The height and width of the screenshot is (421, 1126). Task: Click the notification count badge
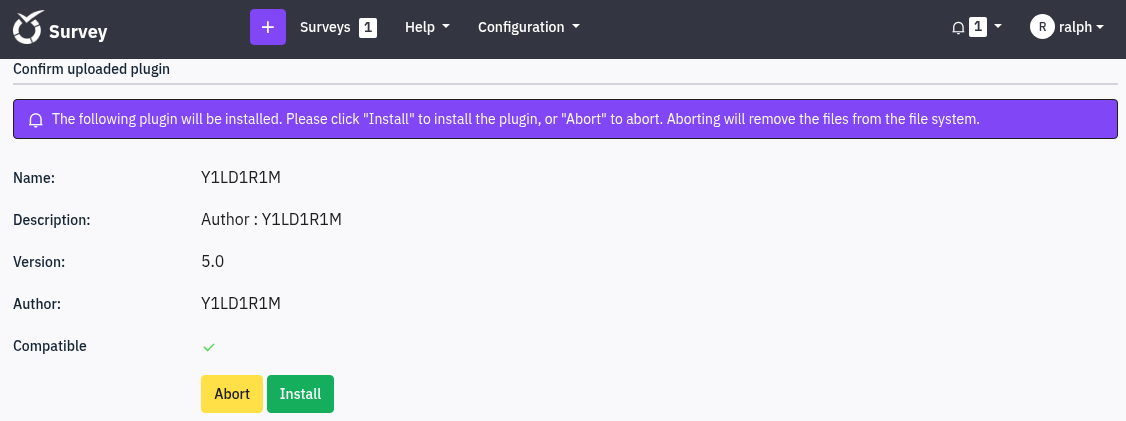(978, 27)
